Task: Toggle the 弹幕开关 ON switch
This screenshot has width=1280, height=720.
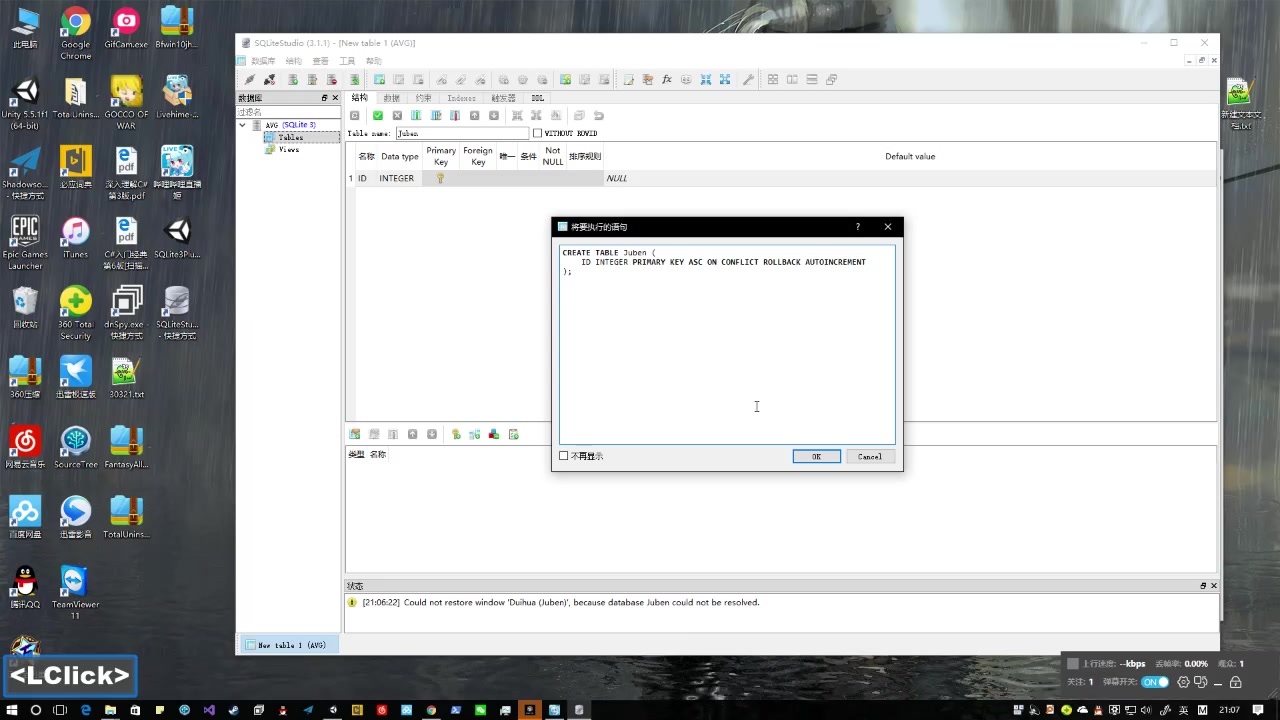Action: (x=1155, y=682)
